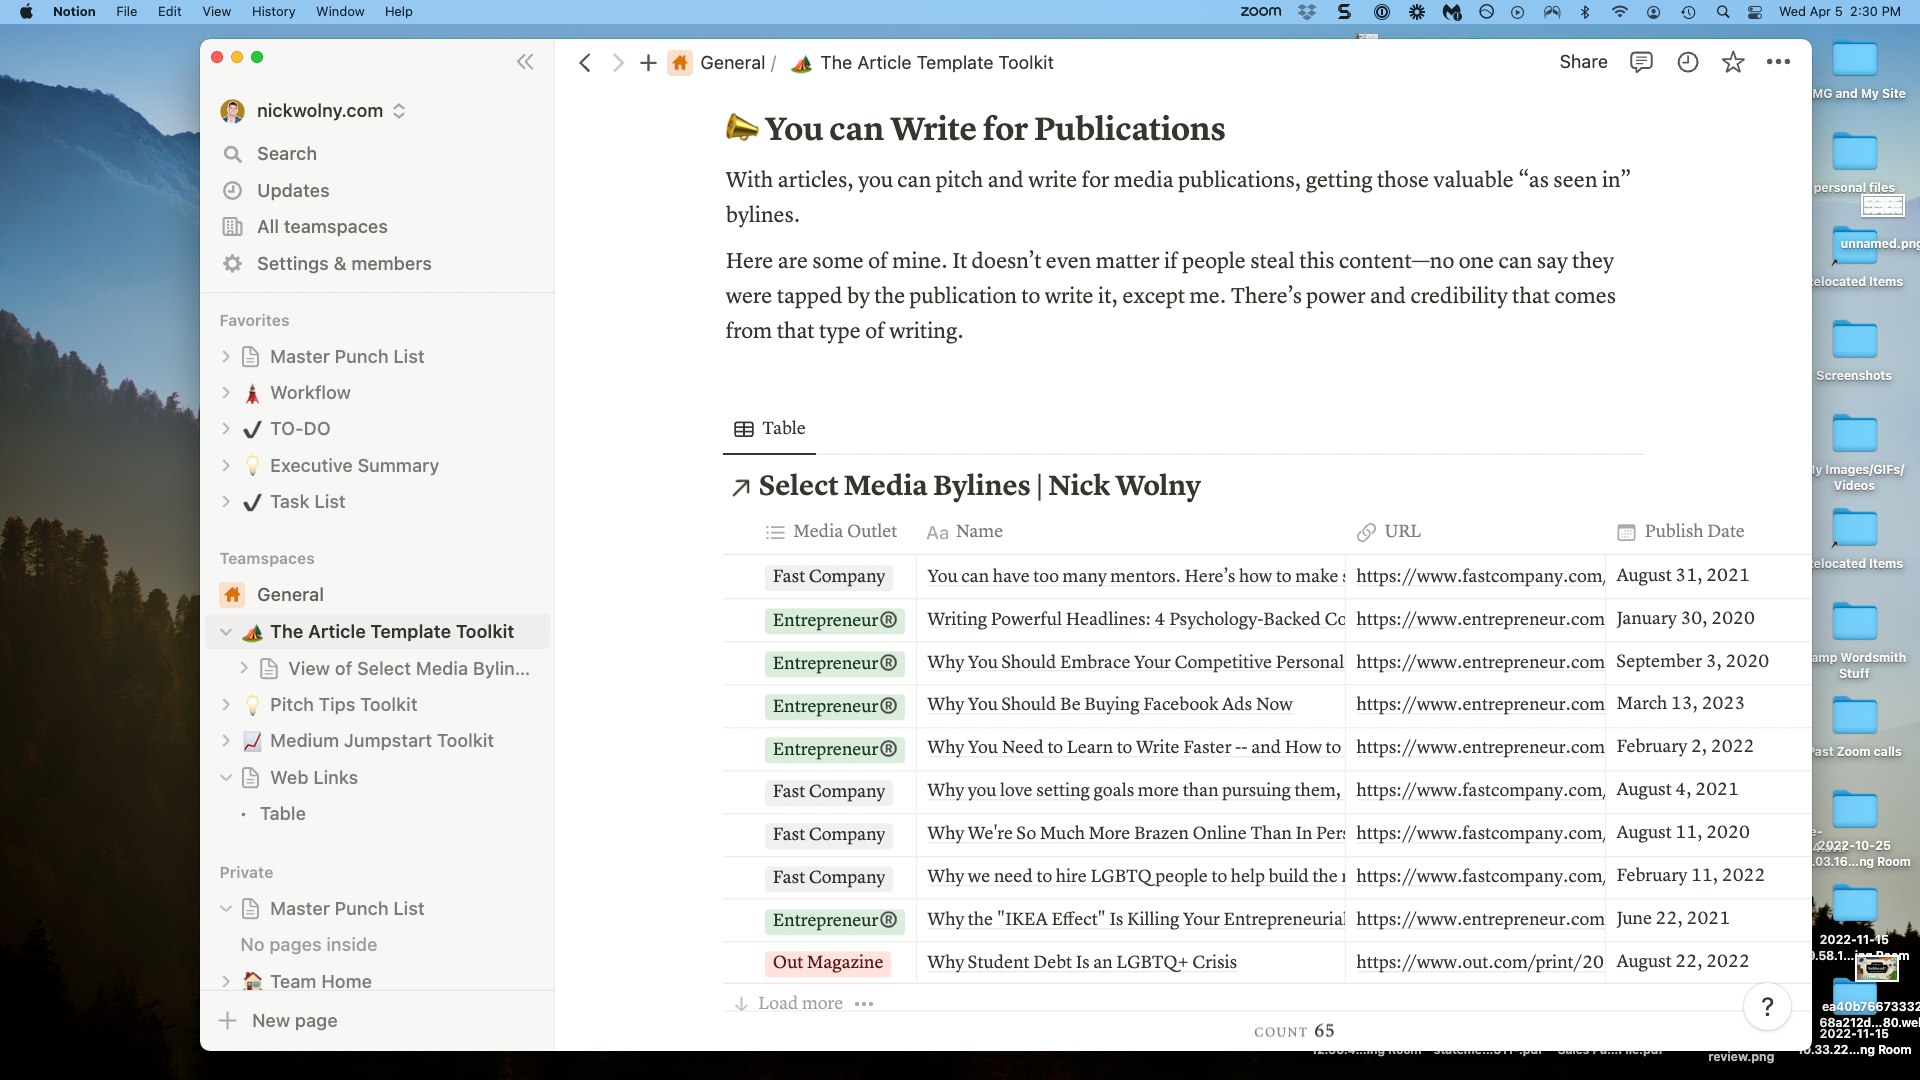The width and height of the screenshot is (1920, 1080).
Task: Open linked database arrow beside Select Media Bylines
Action: click(x=740, y=487)
